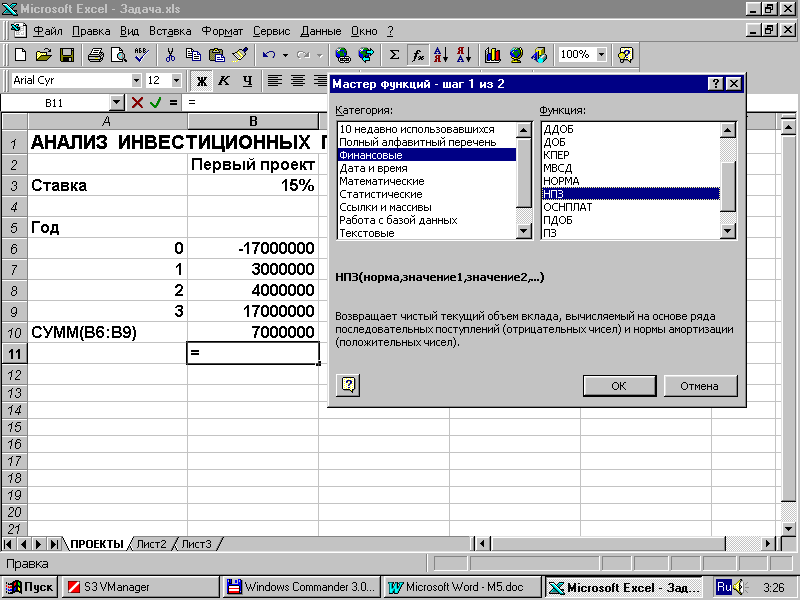Open the Arial Cyr font dropdown

[x=136, y=81]
